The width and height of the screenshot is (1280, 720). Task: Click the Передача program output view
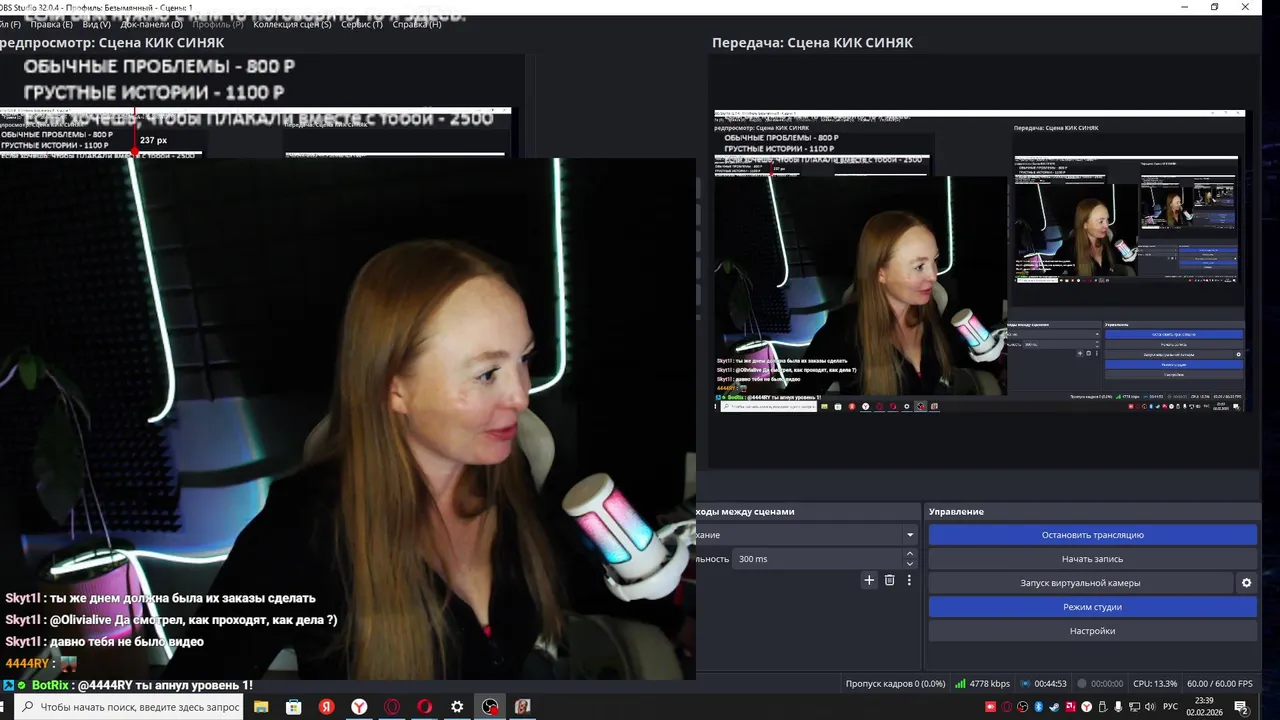[x=982, y=261]
